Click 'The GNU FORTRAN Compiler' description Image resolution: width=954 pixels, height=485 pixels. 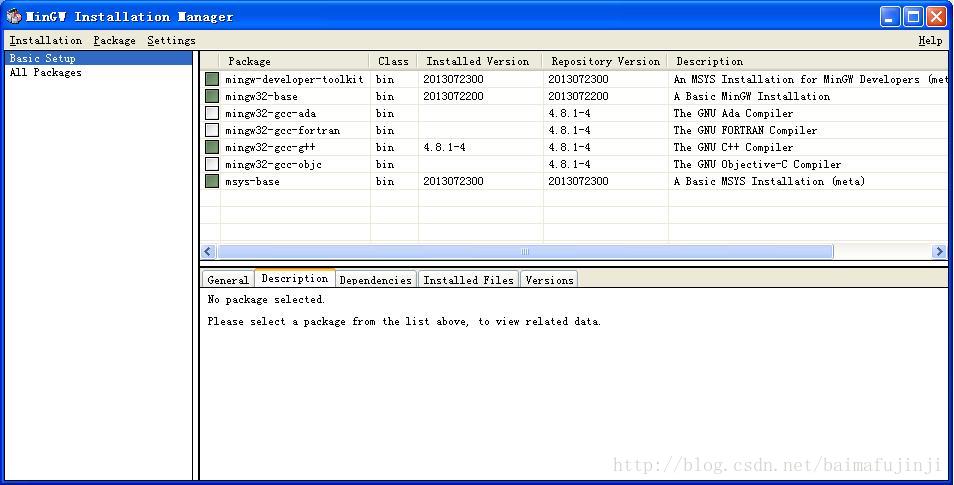[745, 130]
